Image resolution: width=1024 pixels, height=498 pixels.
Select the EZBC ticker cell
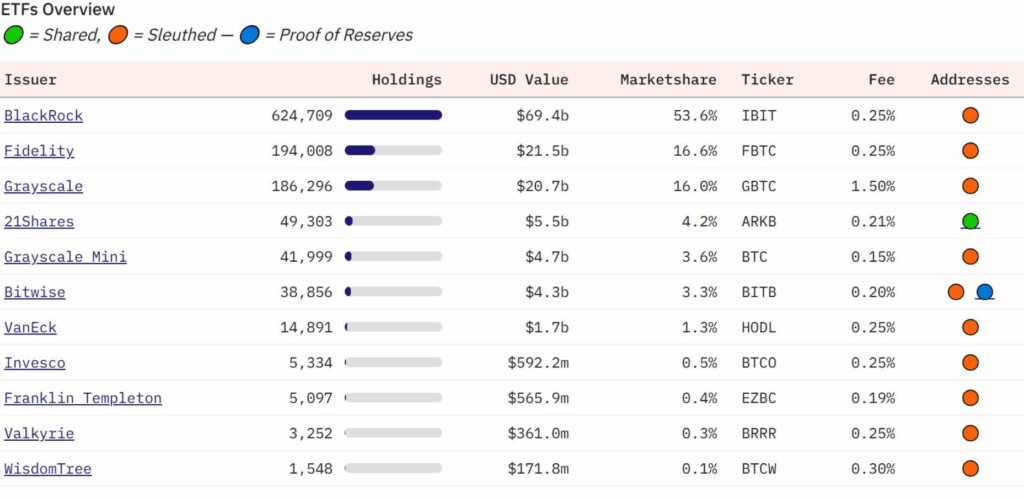[x=759, y=397]
